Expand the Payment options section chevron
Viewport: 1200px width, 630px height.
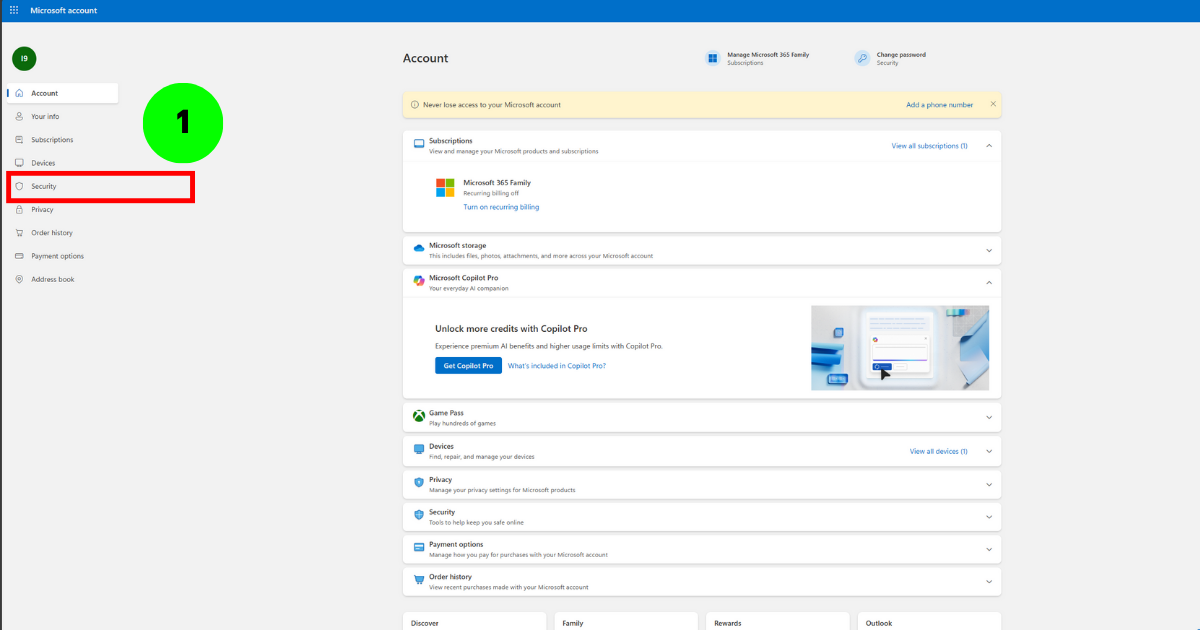pyautogui.click(x=989, y=549)
